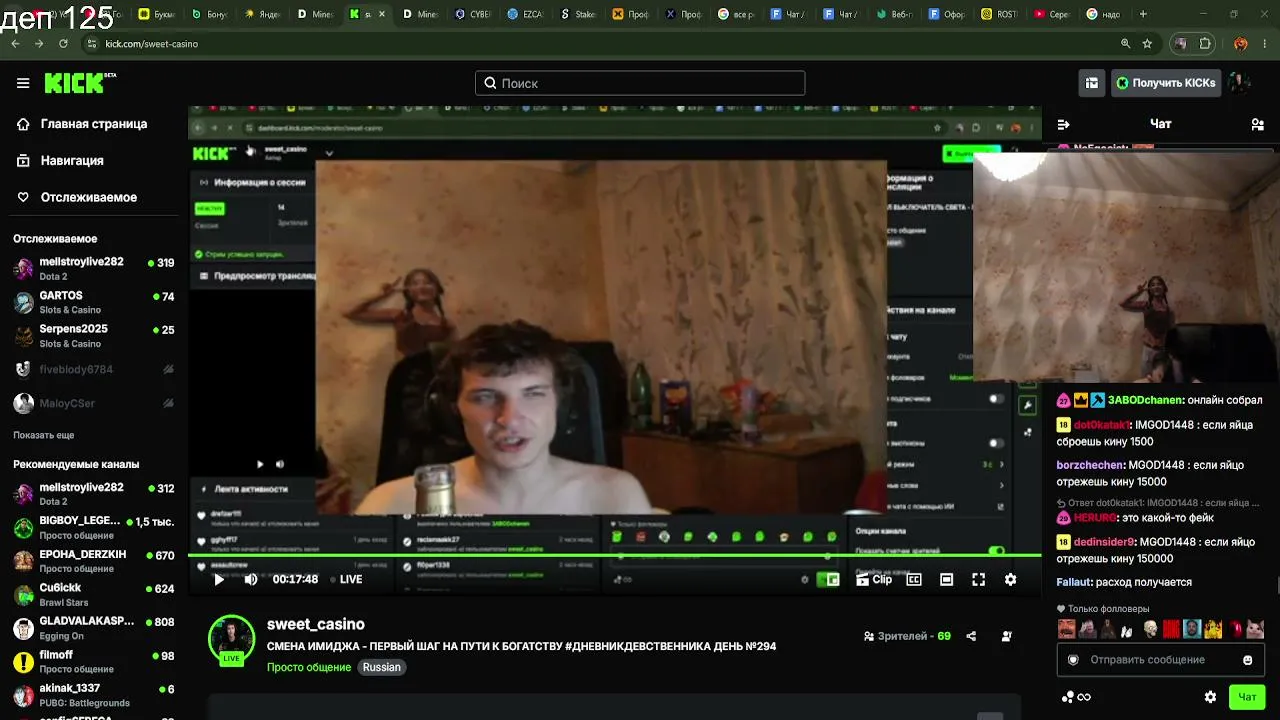Viewport: 1280px width, 720px height.
Task: Open recommended channel BIGBOY_LEGE...
Action: [93, 528]
